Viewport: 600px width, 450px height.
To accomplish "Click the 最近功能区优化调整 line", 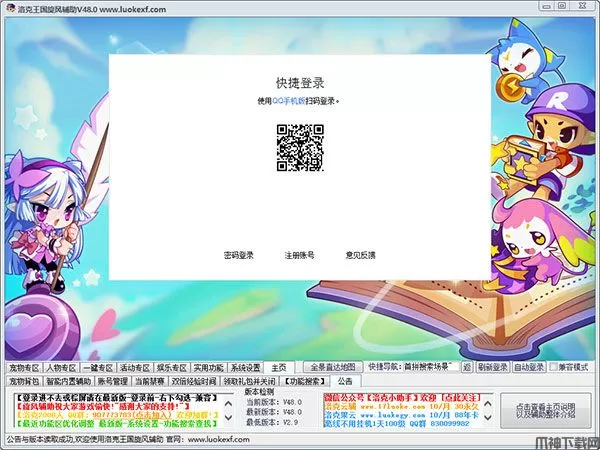I will tap(117, 423).
